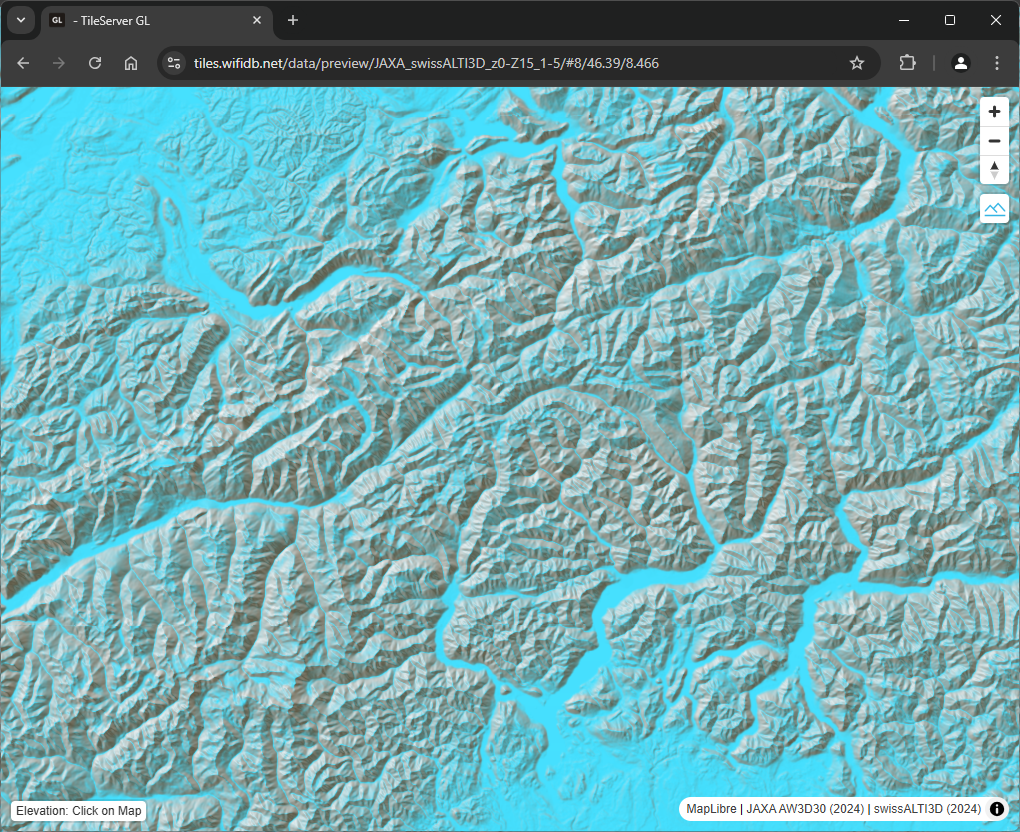Open the JAXA AW3D30 (2024) link

coord(804,809)
